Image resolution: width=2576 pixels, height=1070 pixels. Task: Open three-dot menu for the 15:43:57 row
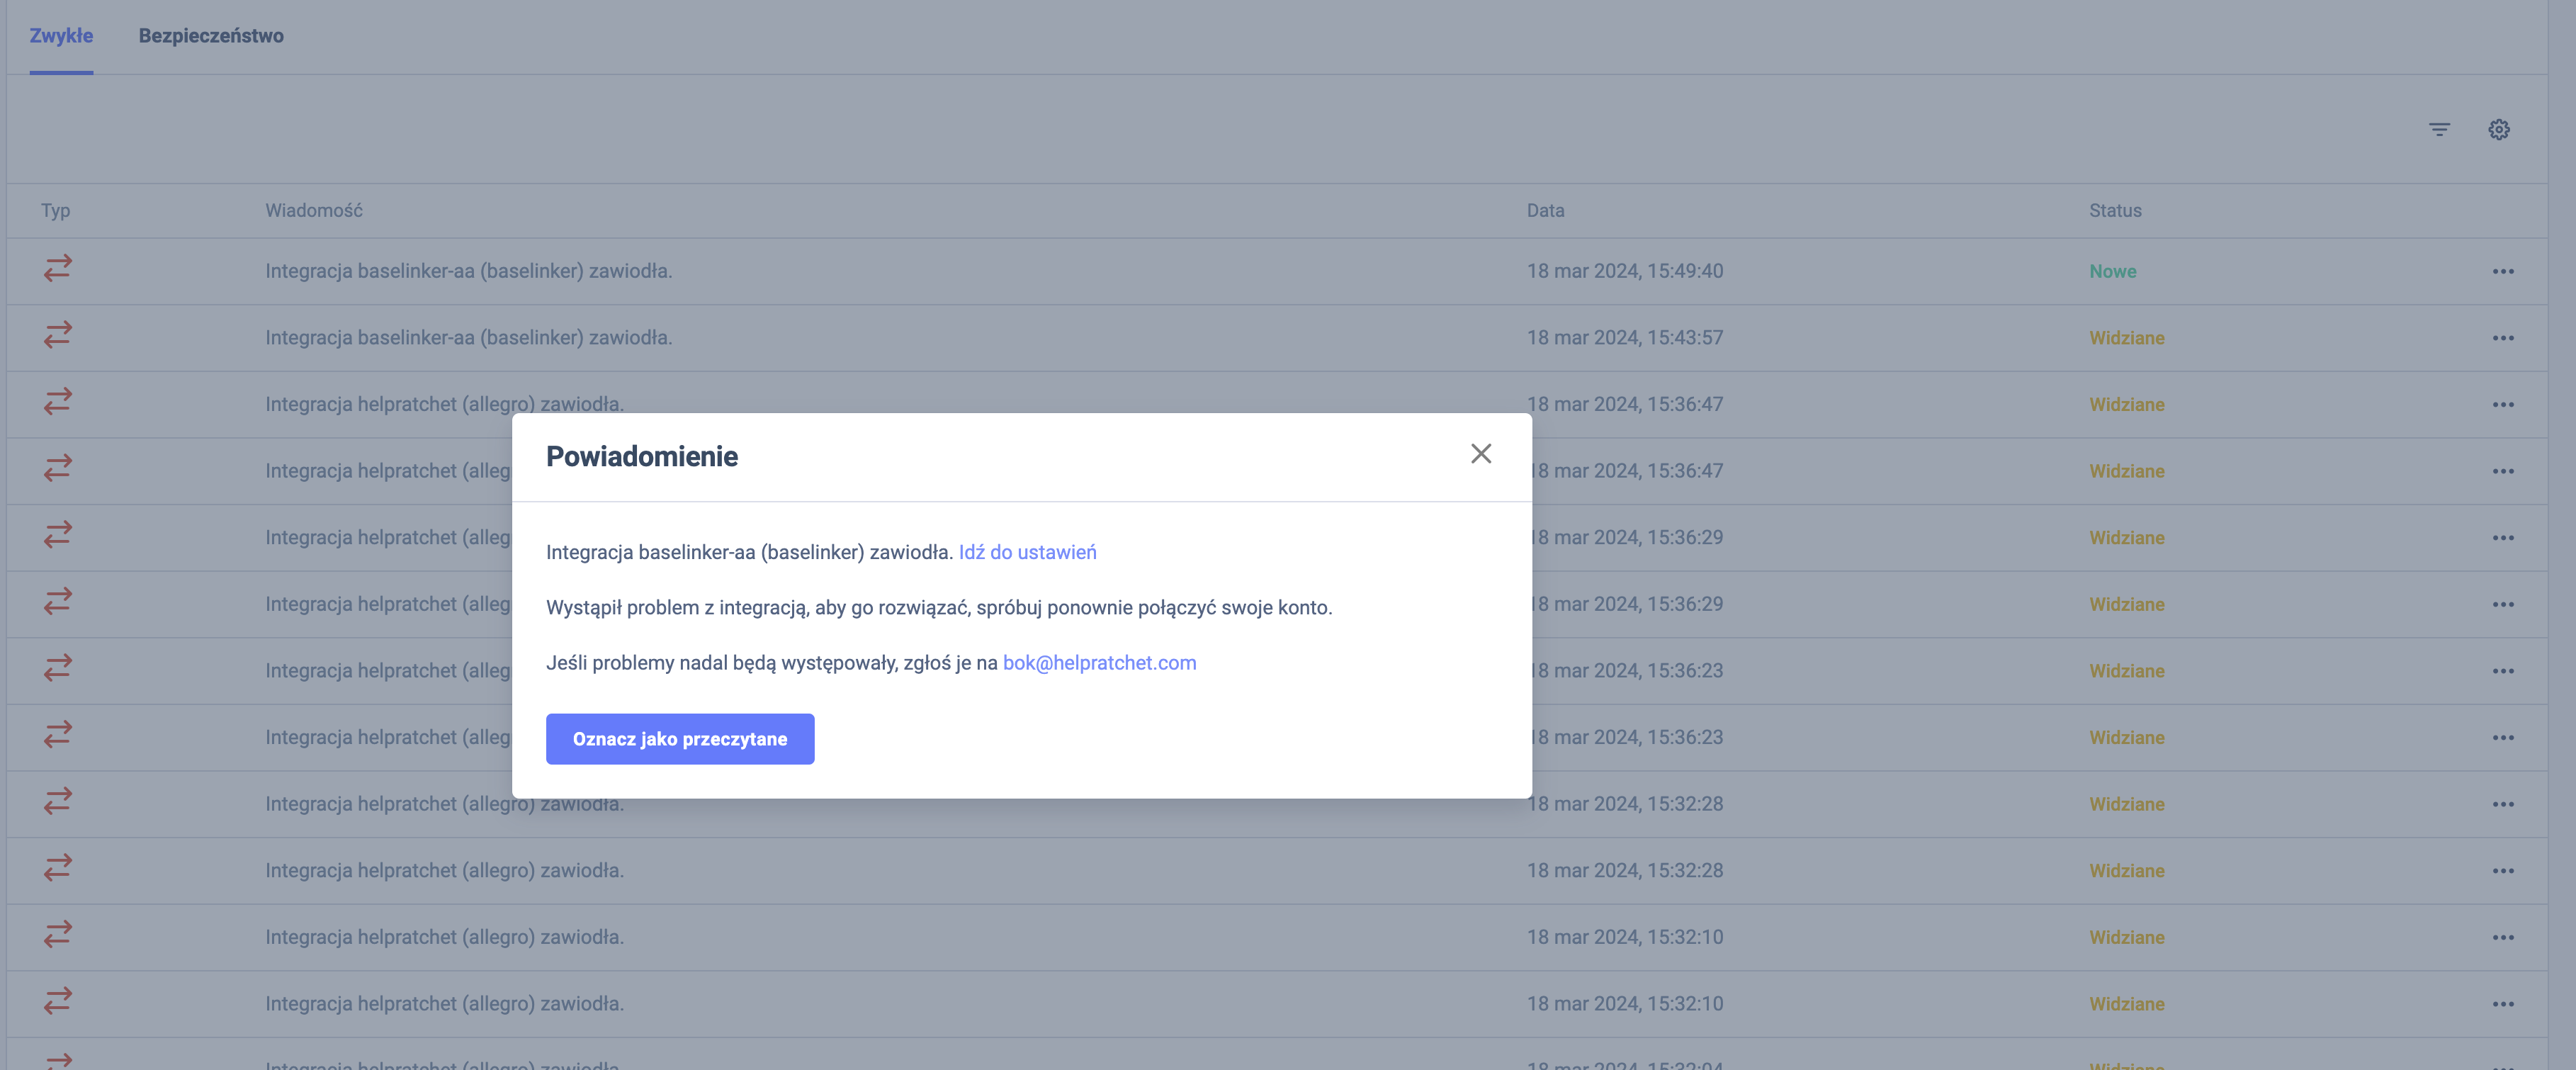coord(2503,338)
